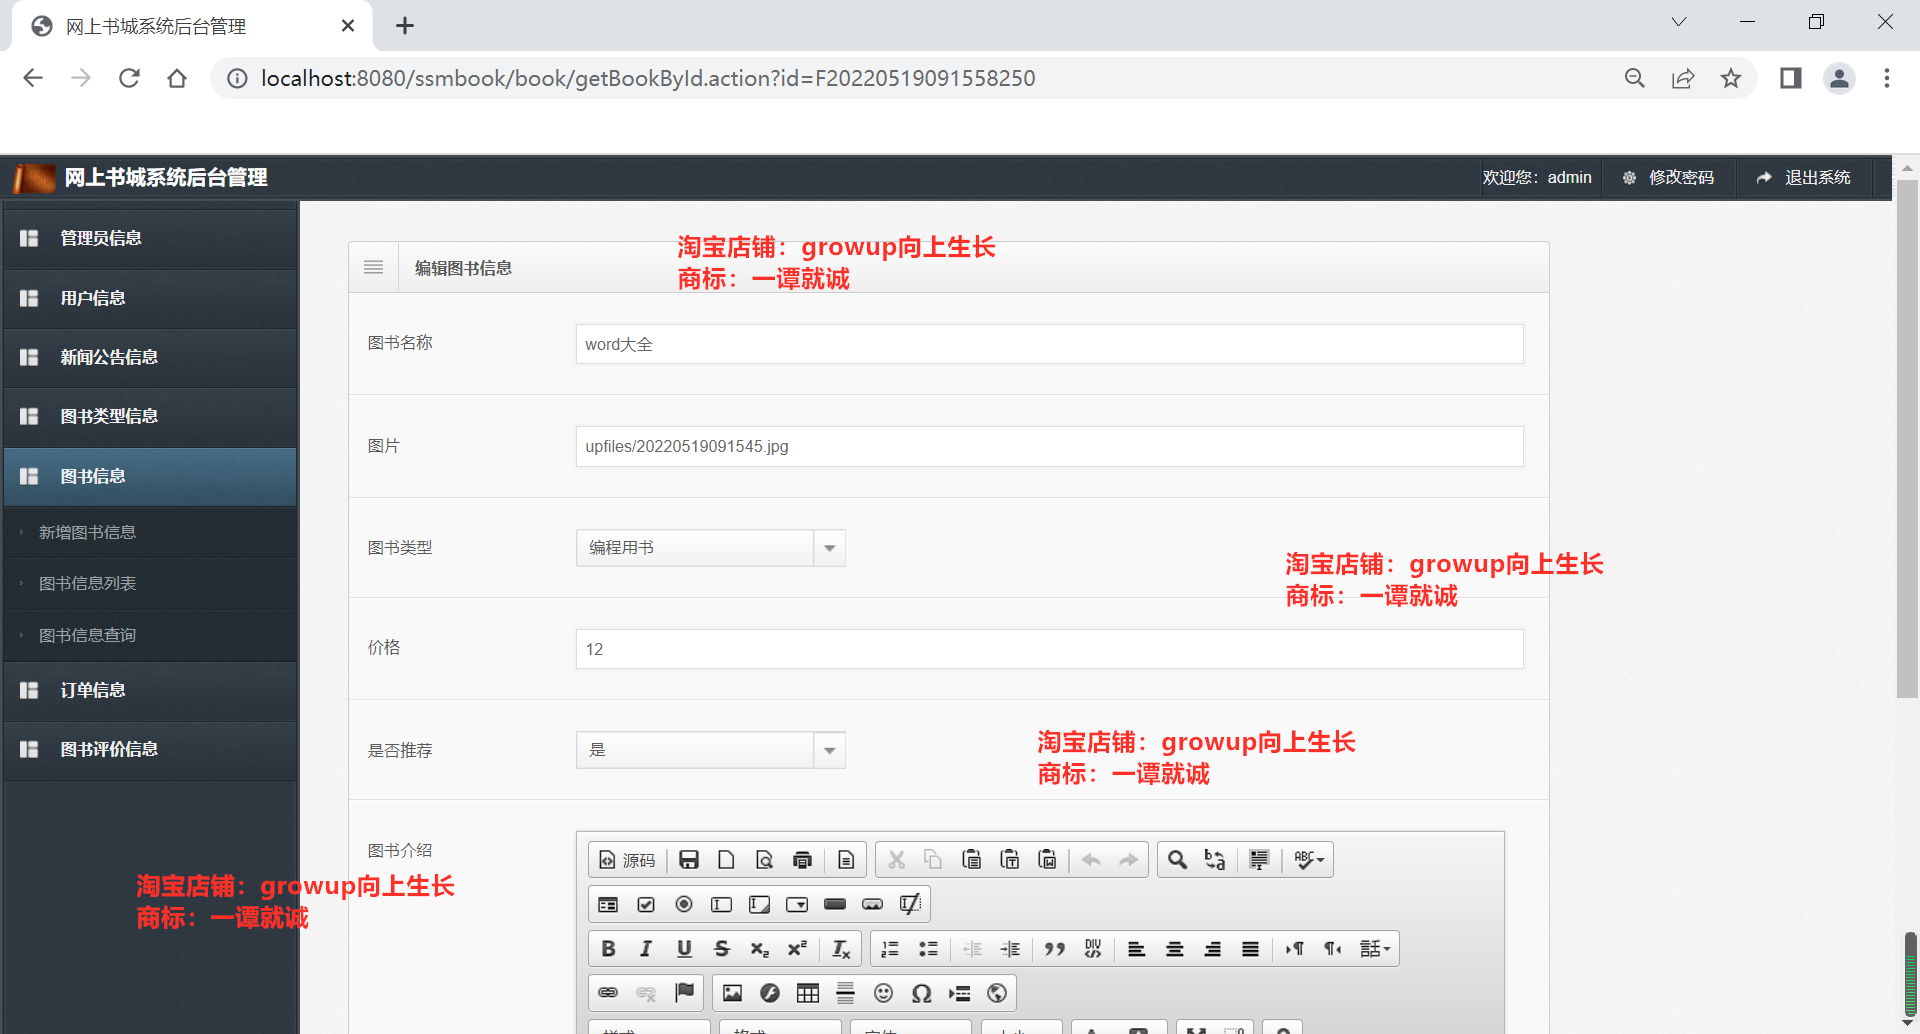This screenshot has width=1920, height=1034.
Task: Click the 退出系统 link in header
Action: 1803,177
